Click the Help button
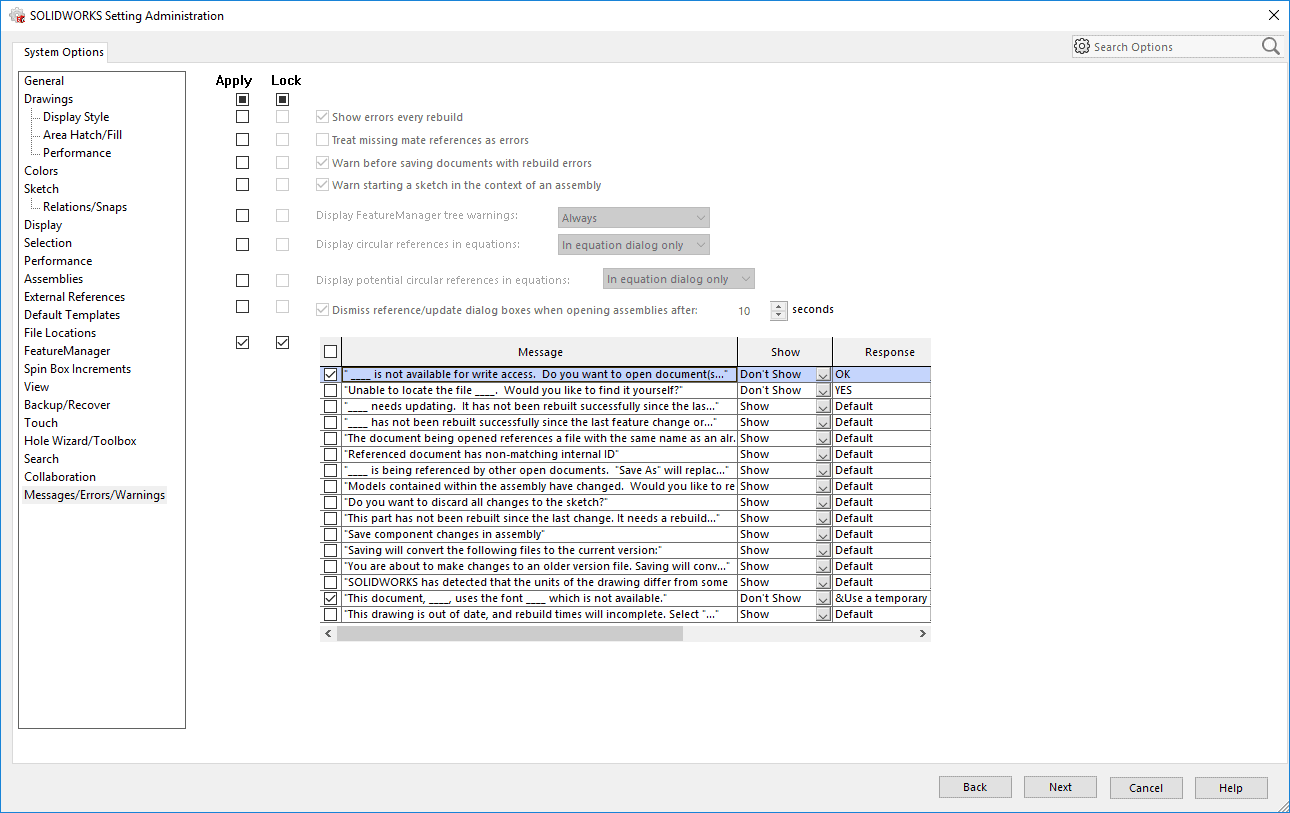The width and height of the screenshot is (1290, 813). [x=1231, y=787]
